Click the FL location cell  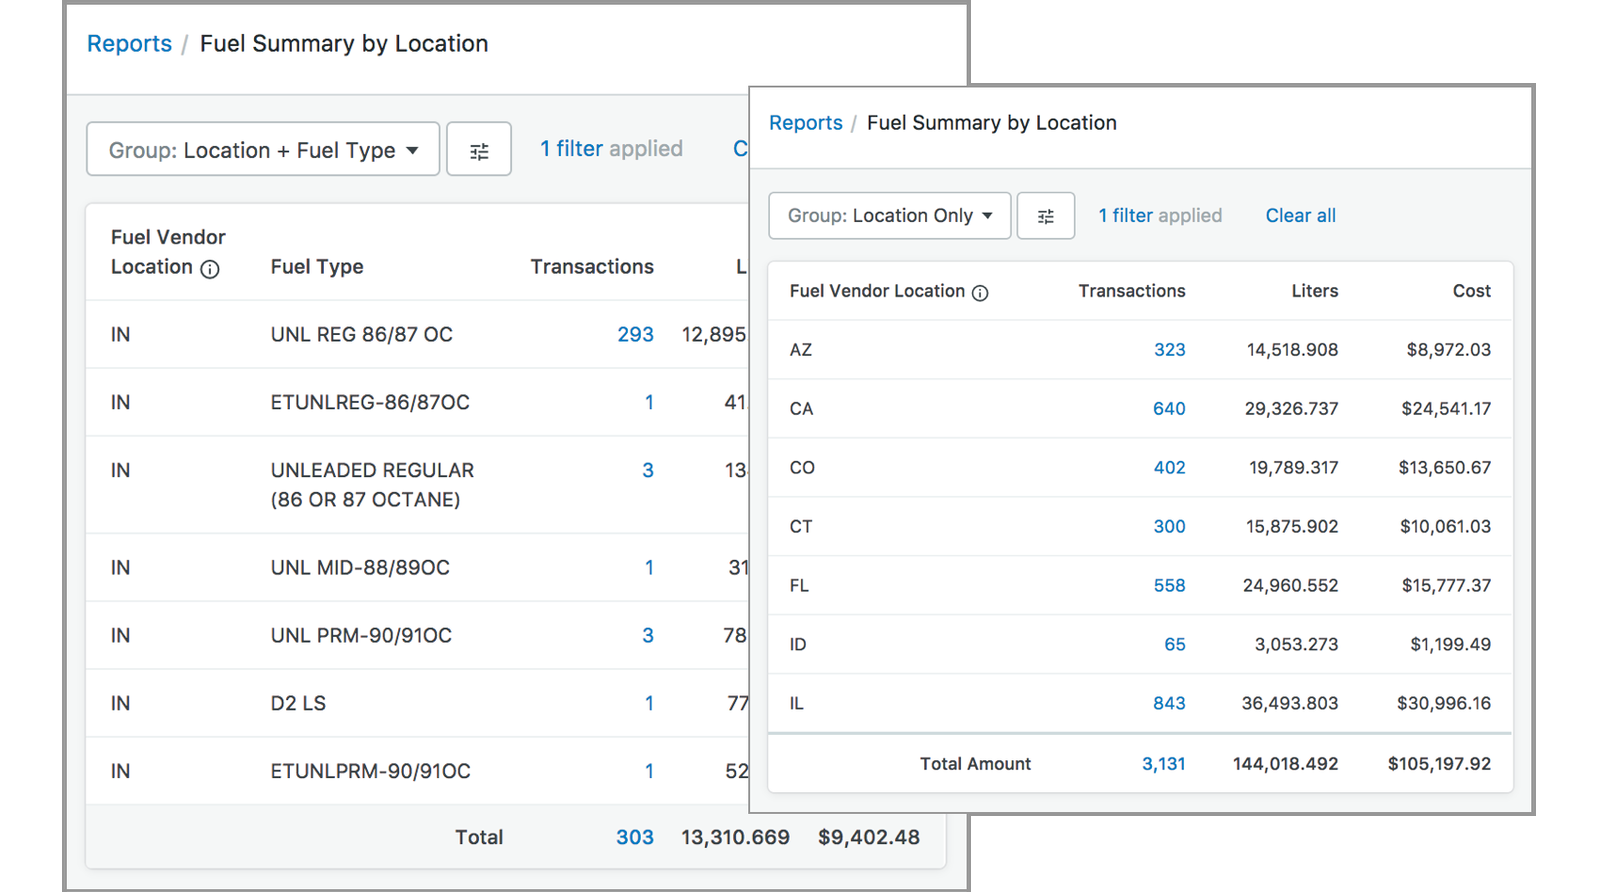[799, 586]
